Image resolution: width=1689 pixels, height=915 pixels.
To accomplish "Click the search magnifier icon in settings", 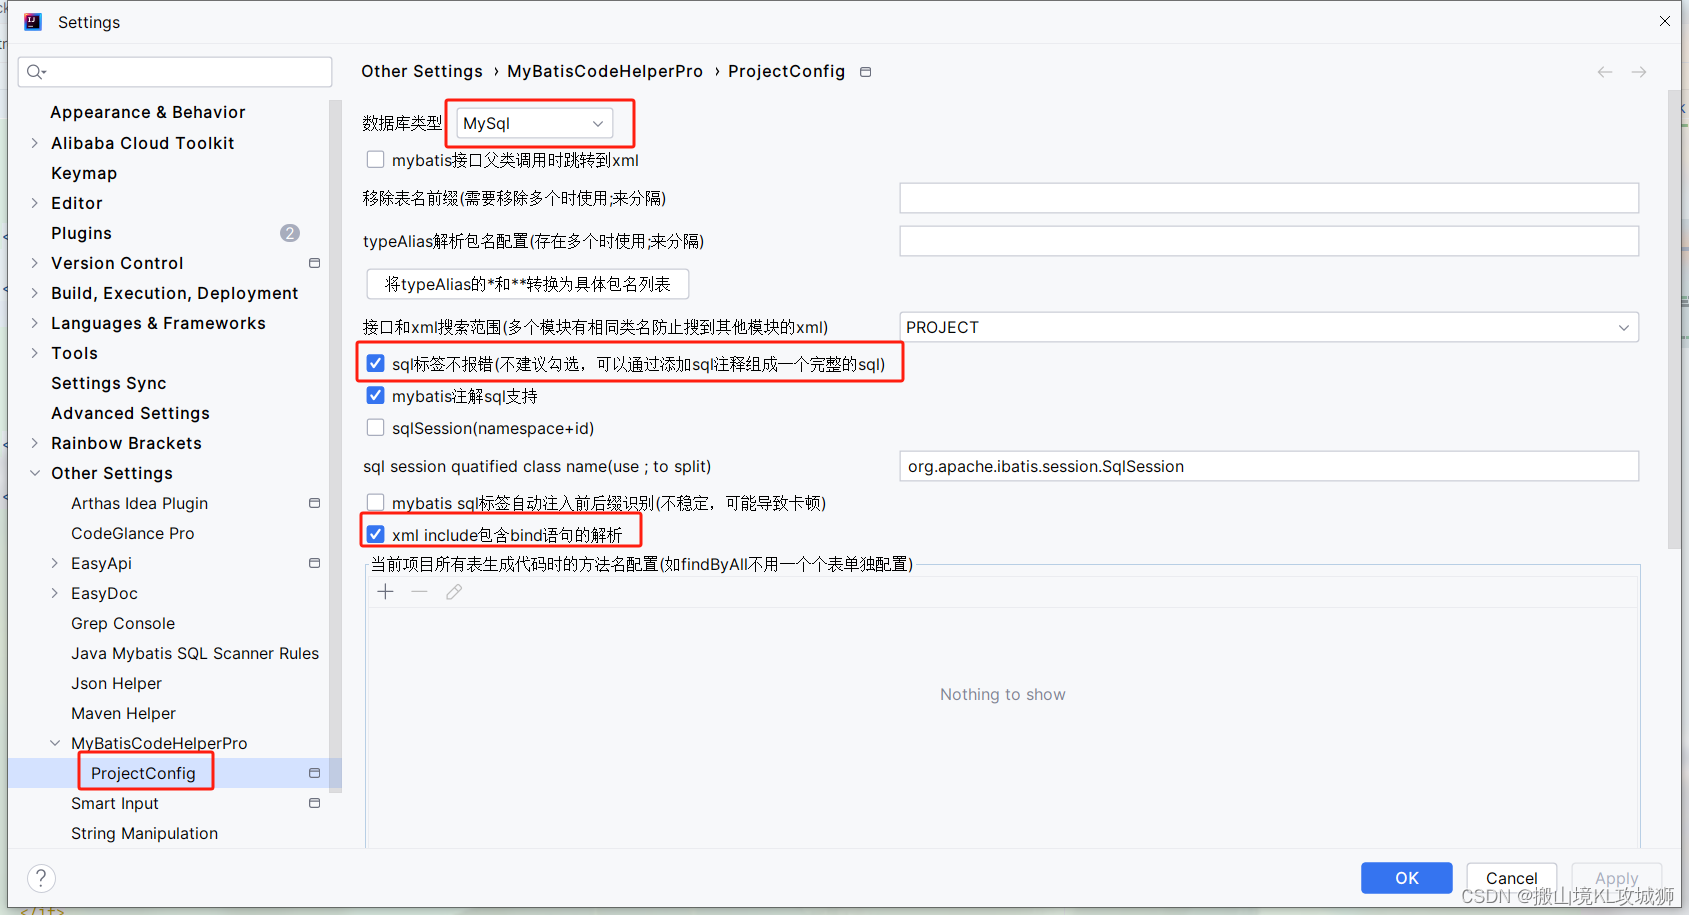I will point(36,71).
